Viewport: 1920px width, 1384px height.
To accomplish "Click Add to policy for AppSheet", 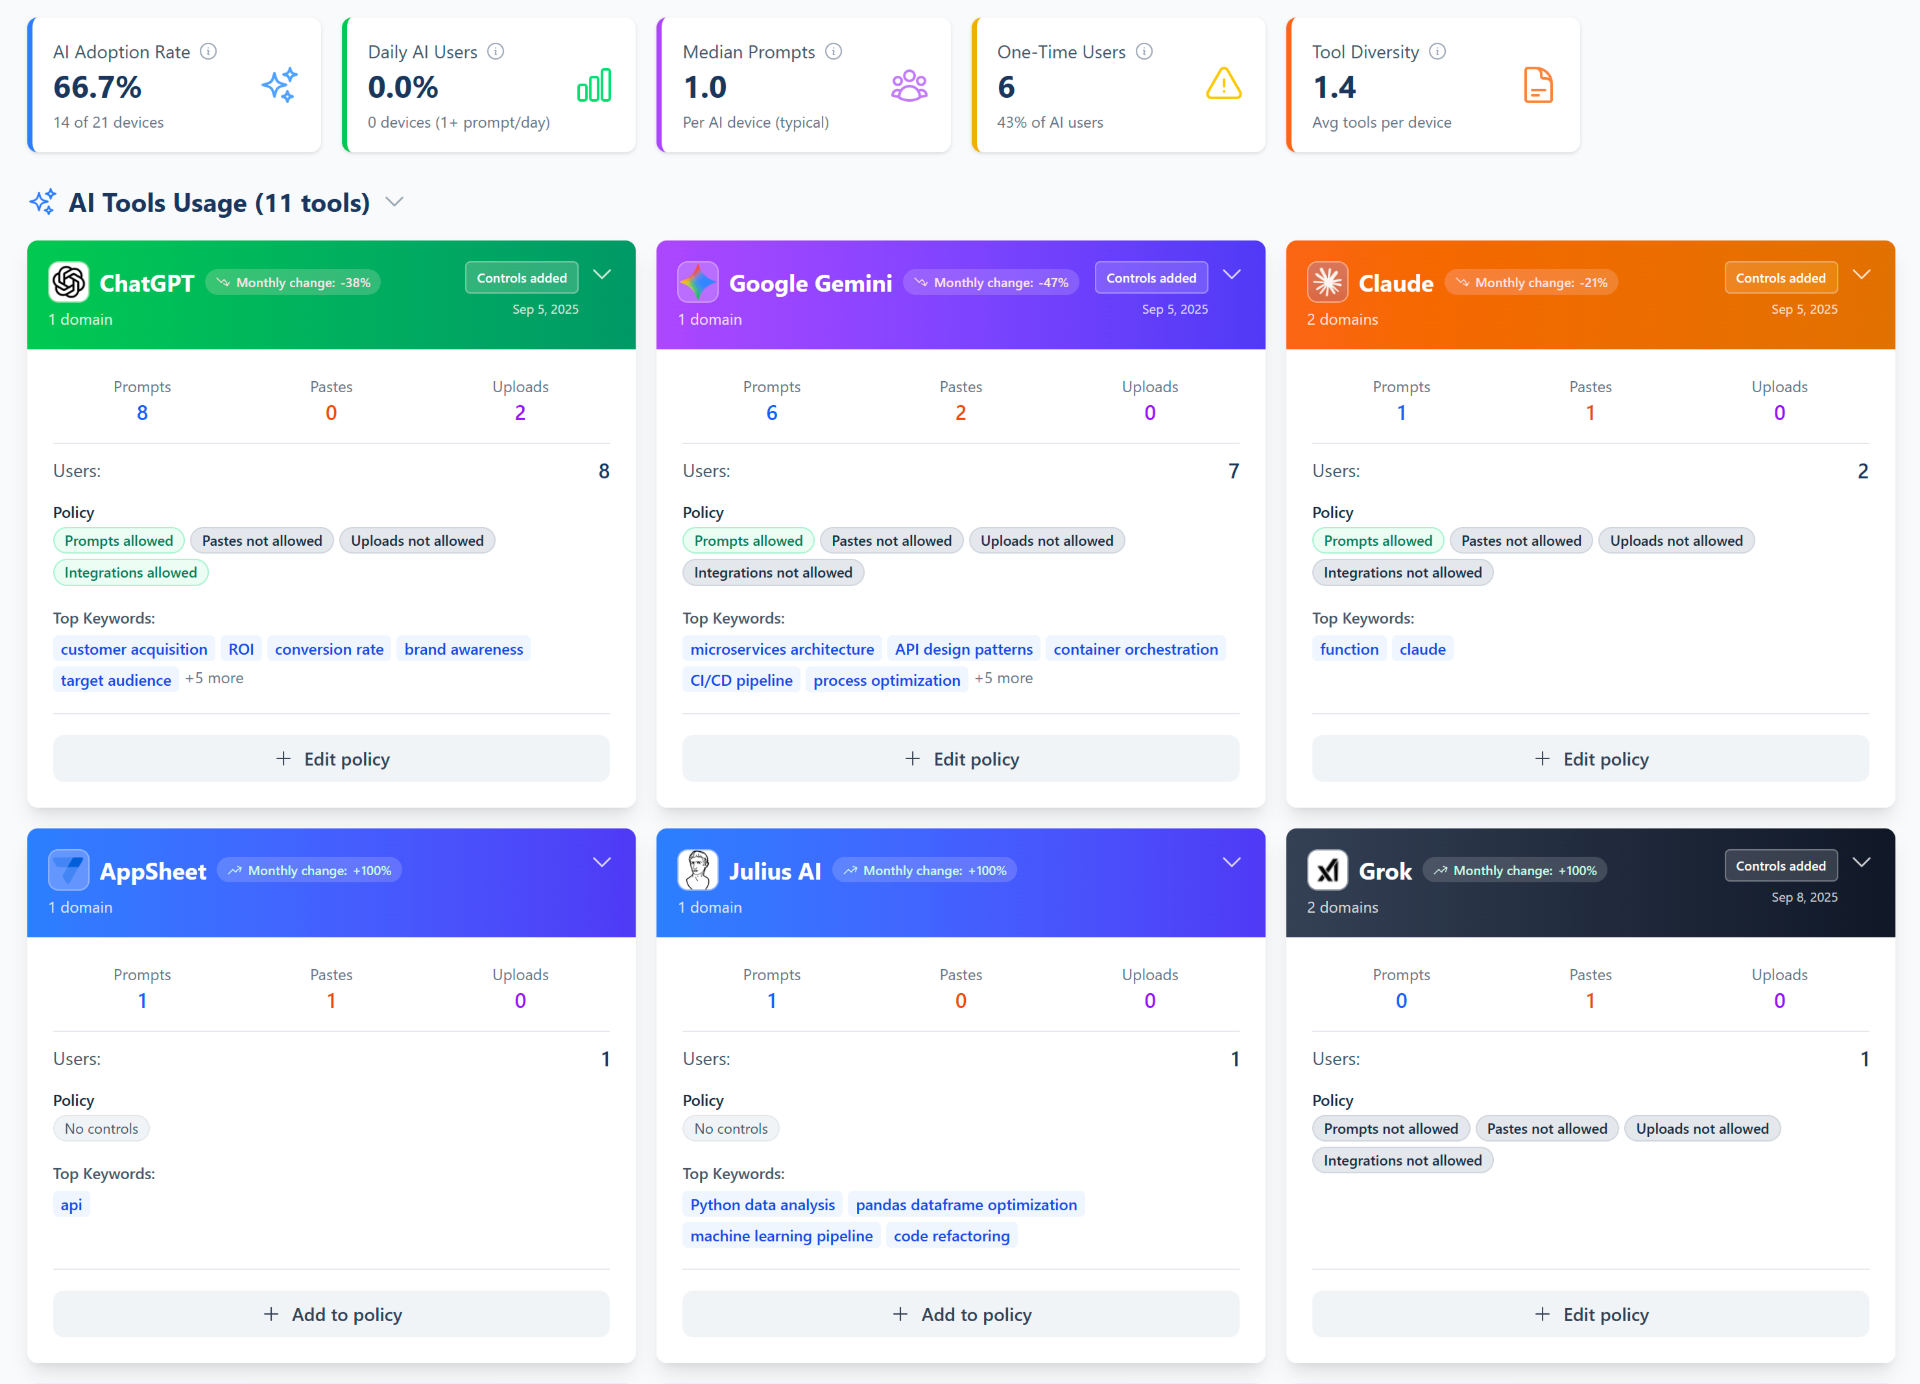I will [331, 1314].
